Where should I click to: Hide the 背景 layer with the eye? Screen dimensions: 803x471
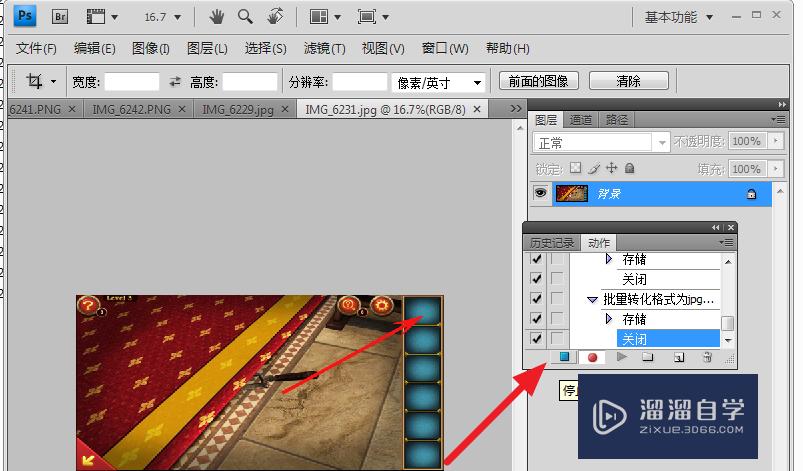(540, 193)
